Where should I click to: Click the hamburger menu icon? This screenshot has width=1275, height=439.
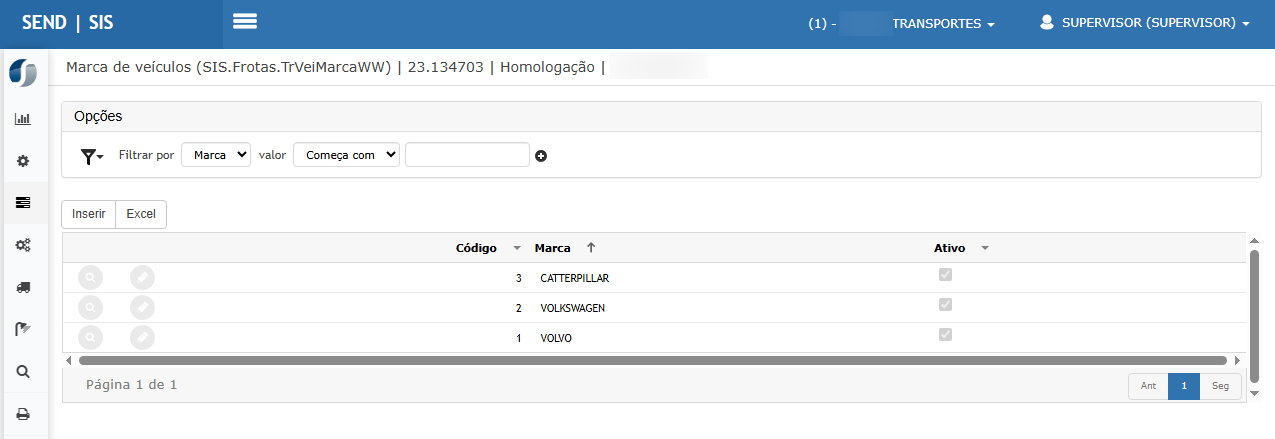(245, 22)
